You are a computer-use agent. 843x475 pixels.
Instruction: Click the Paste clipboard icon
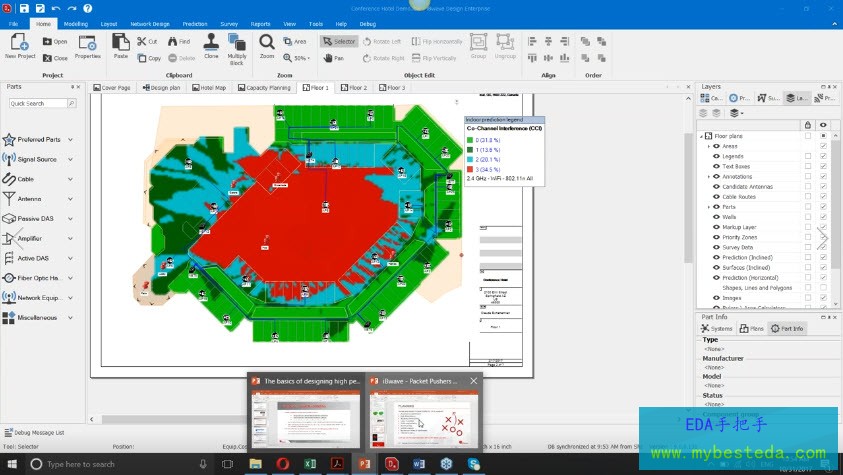coord(121,44)
